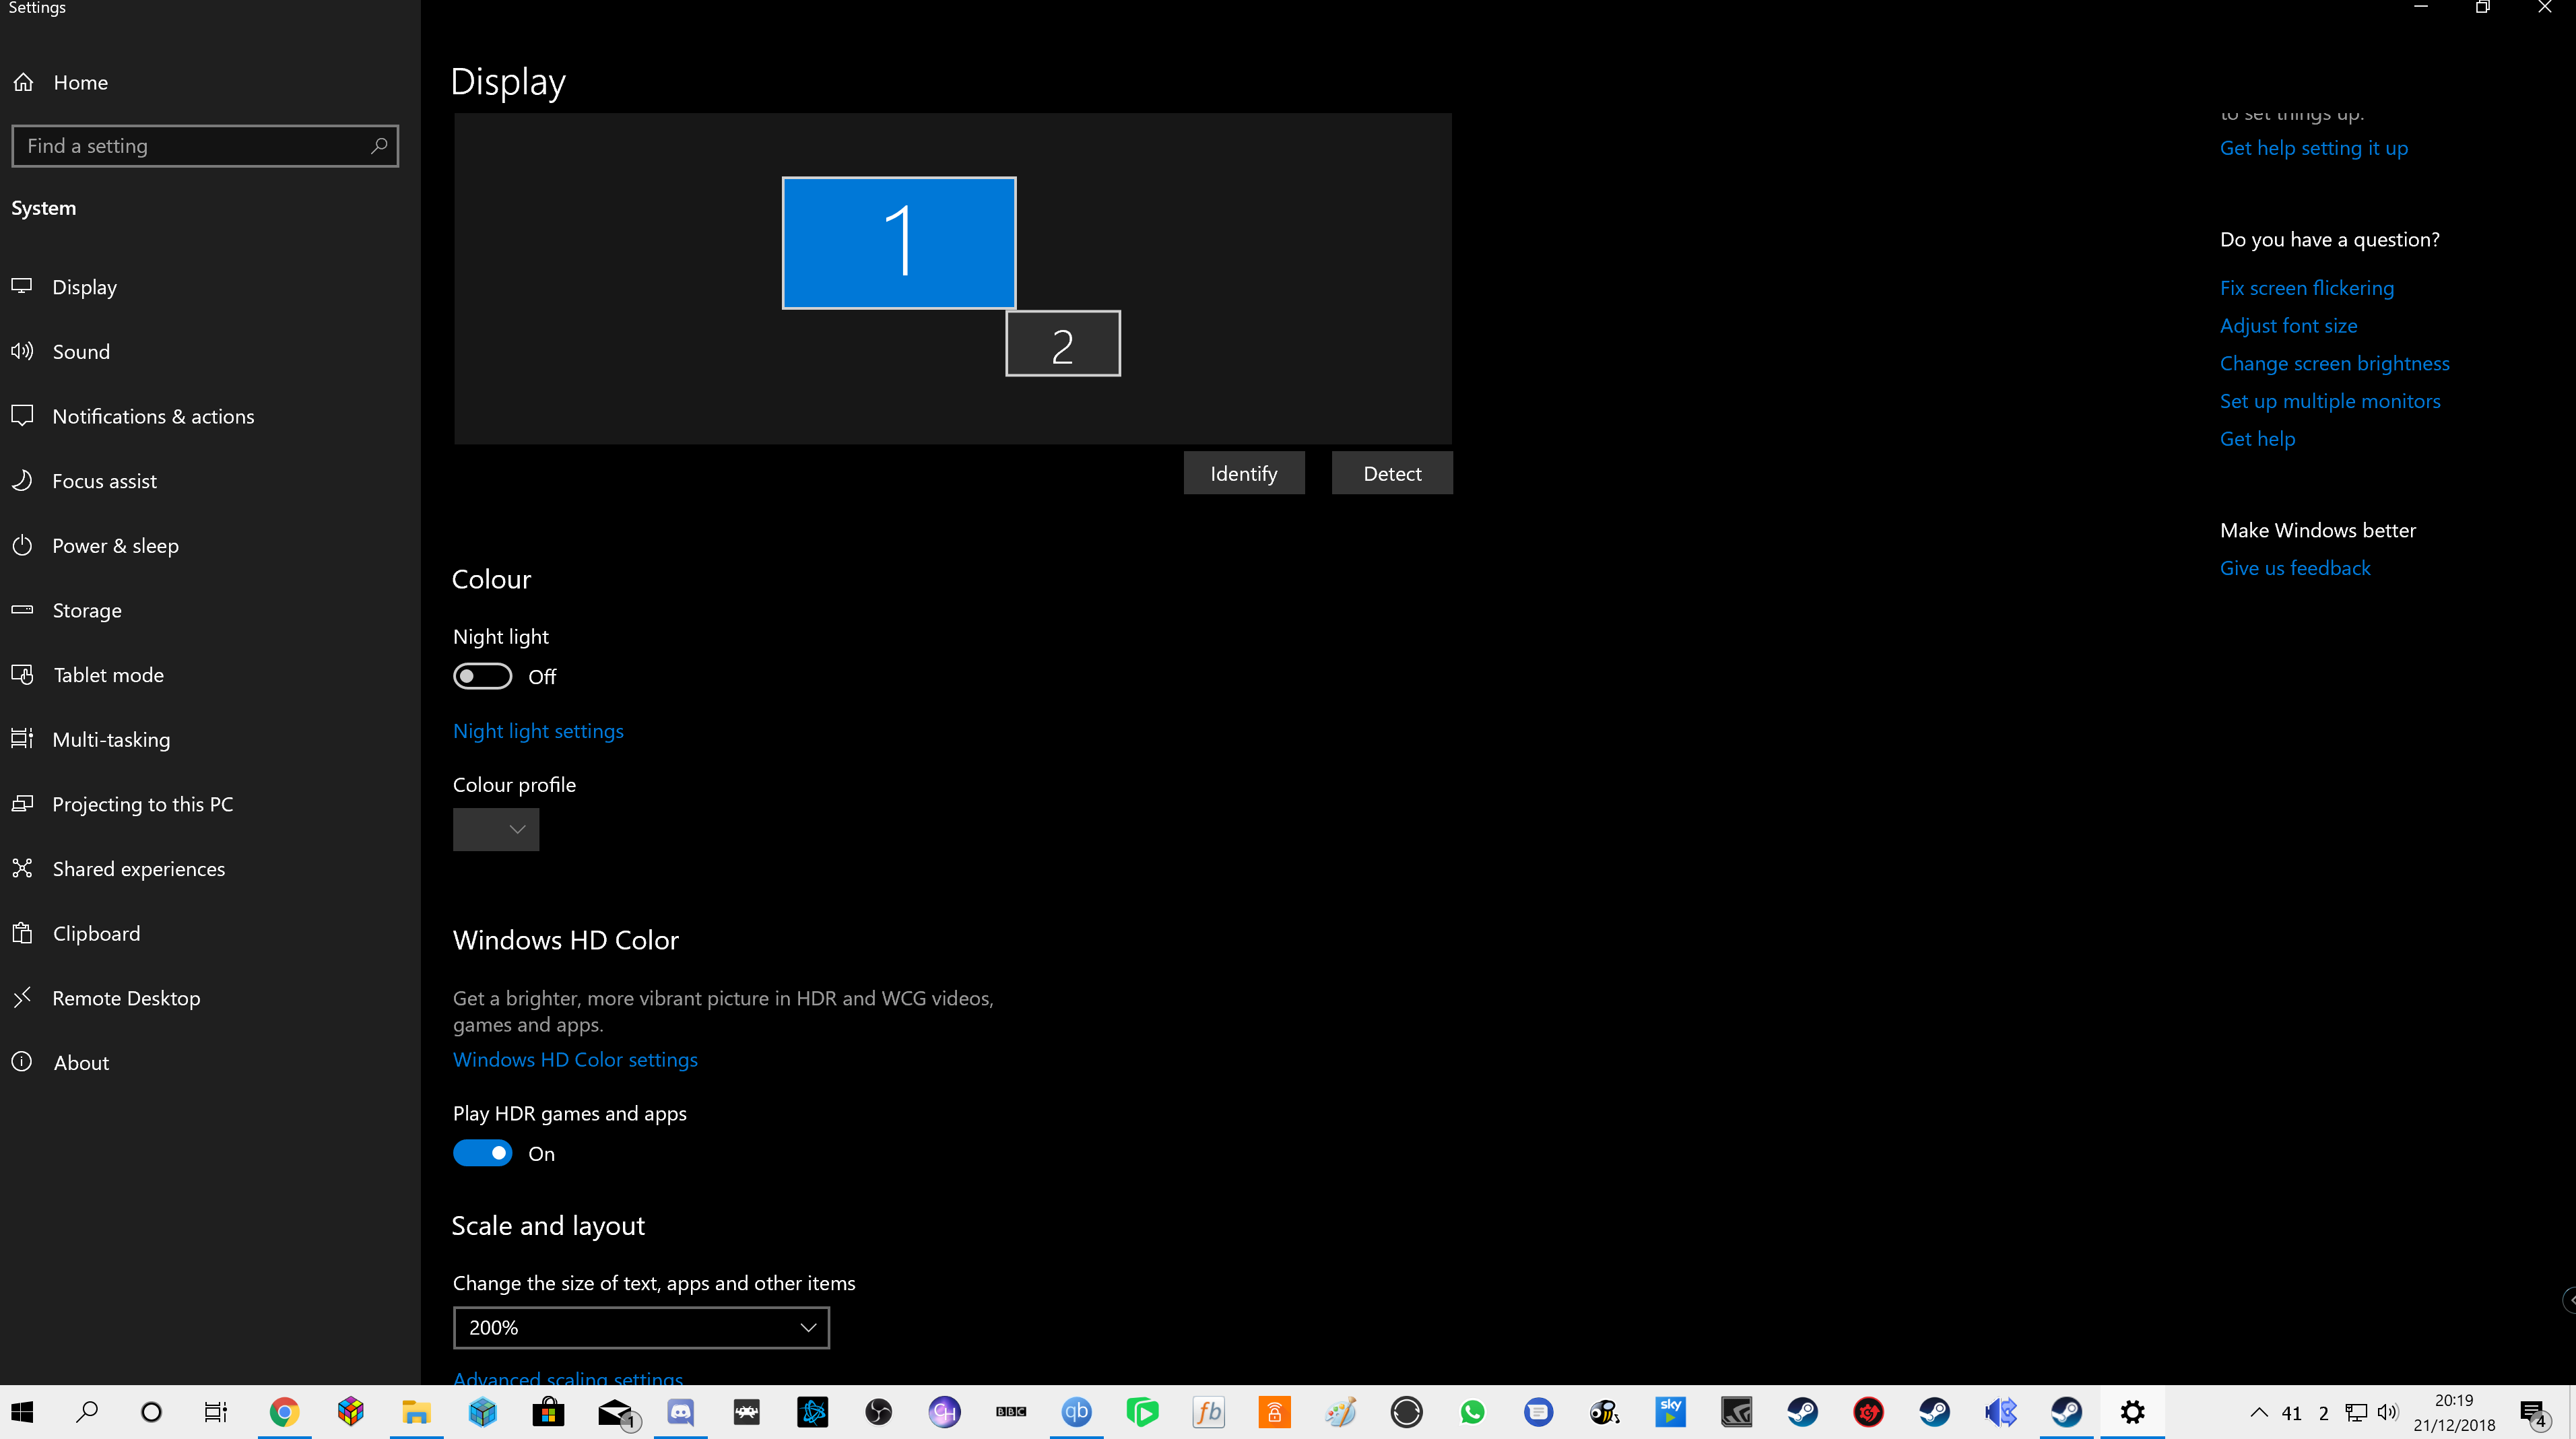Open Microsoft Store from the taskbar
The width and height of the screenshot is (2576, 1439).
click(548, 1412)
